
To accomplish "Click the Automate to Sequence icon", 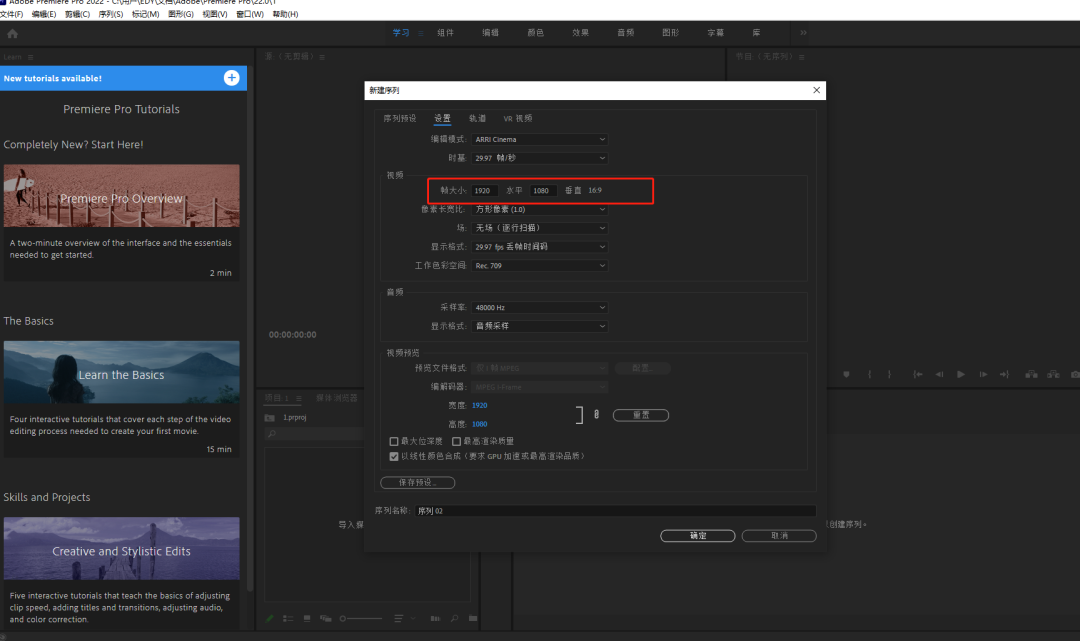I will [x=435, y=618].
